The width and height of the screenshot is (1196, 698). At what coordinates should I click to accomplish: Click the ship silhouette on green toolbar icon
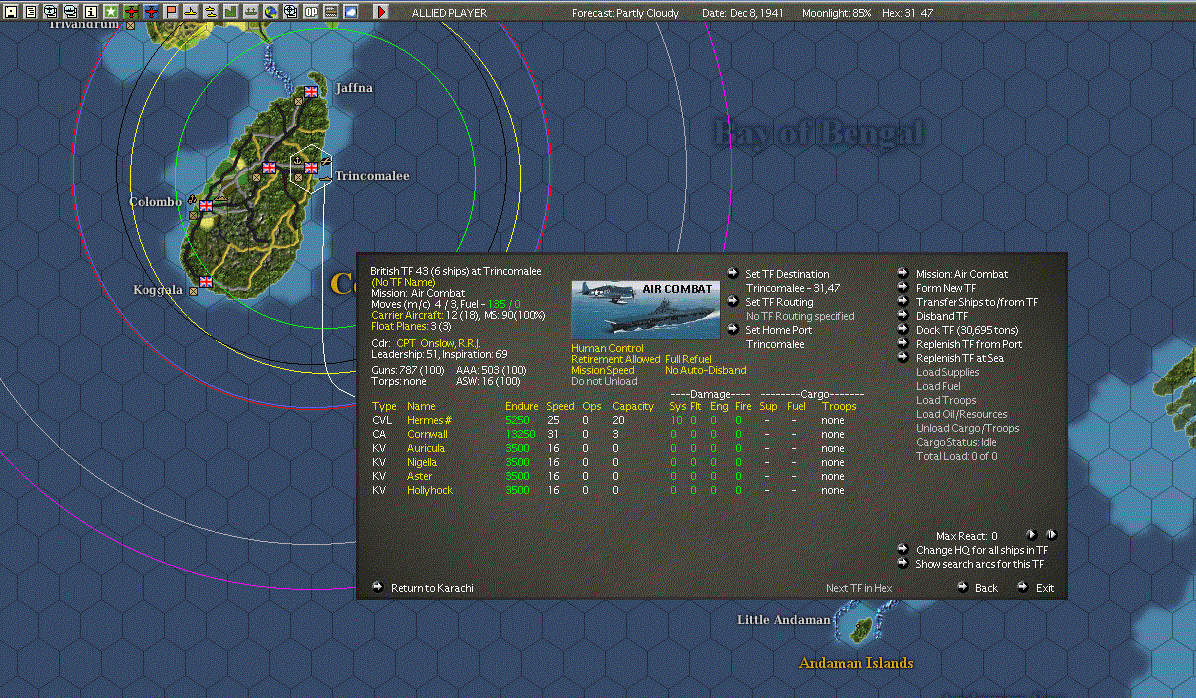(251, 11)
